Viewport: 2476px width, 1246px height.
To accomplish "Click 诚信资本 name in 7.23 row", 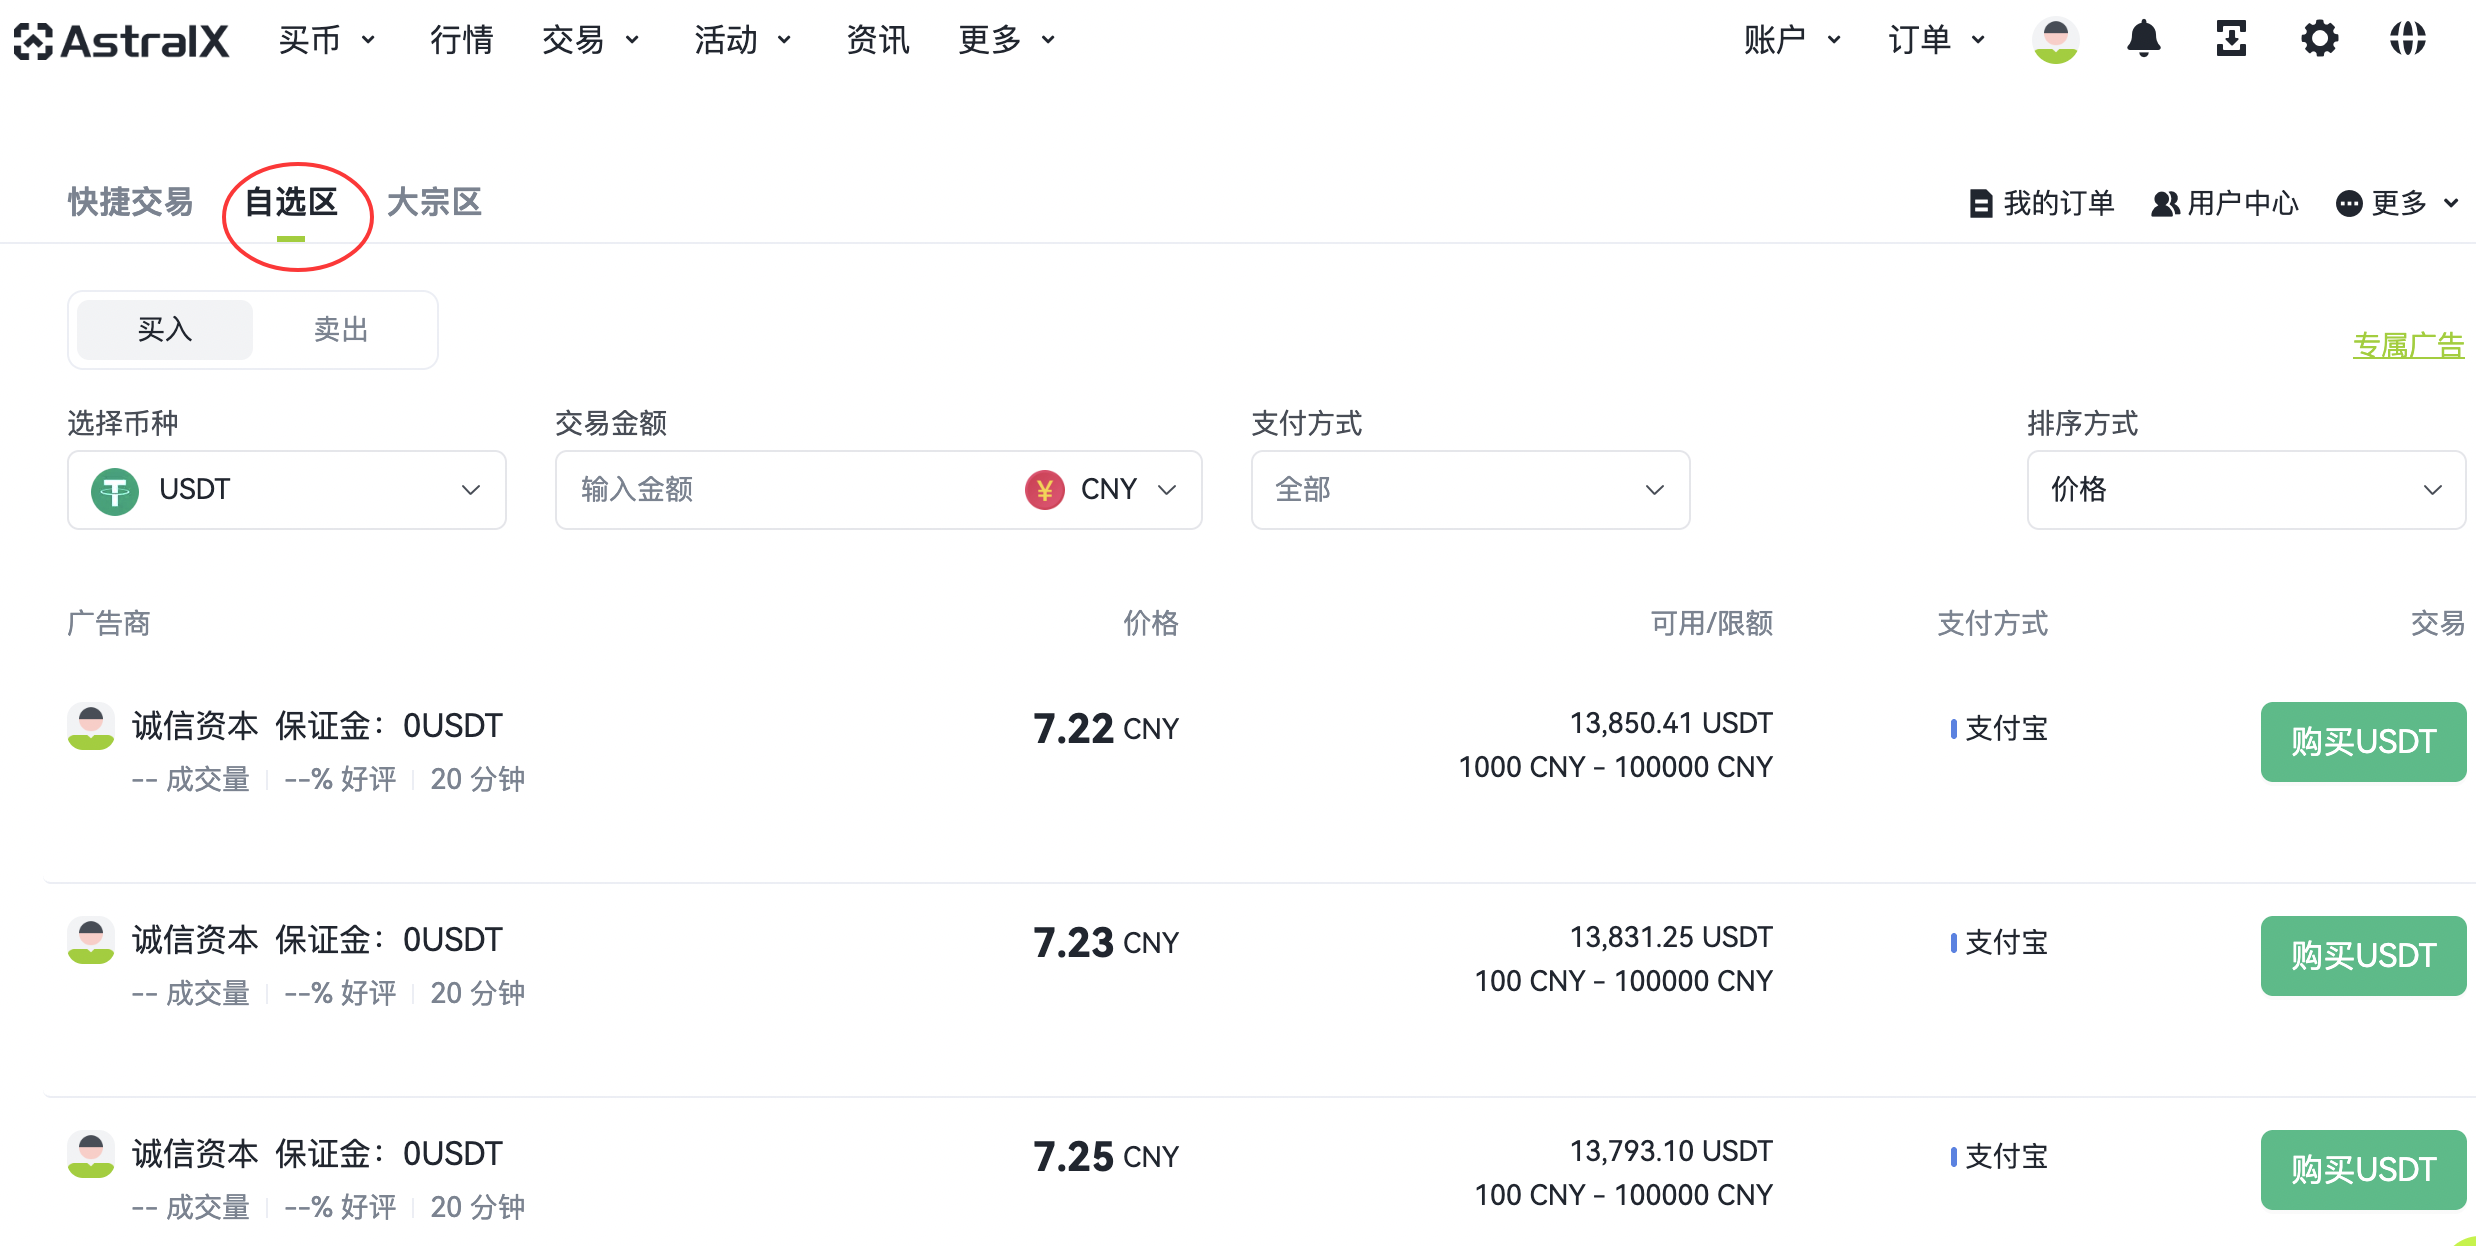I will (195, 940).
